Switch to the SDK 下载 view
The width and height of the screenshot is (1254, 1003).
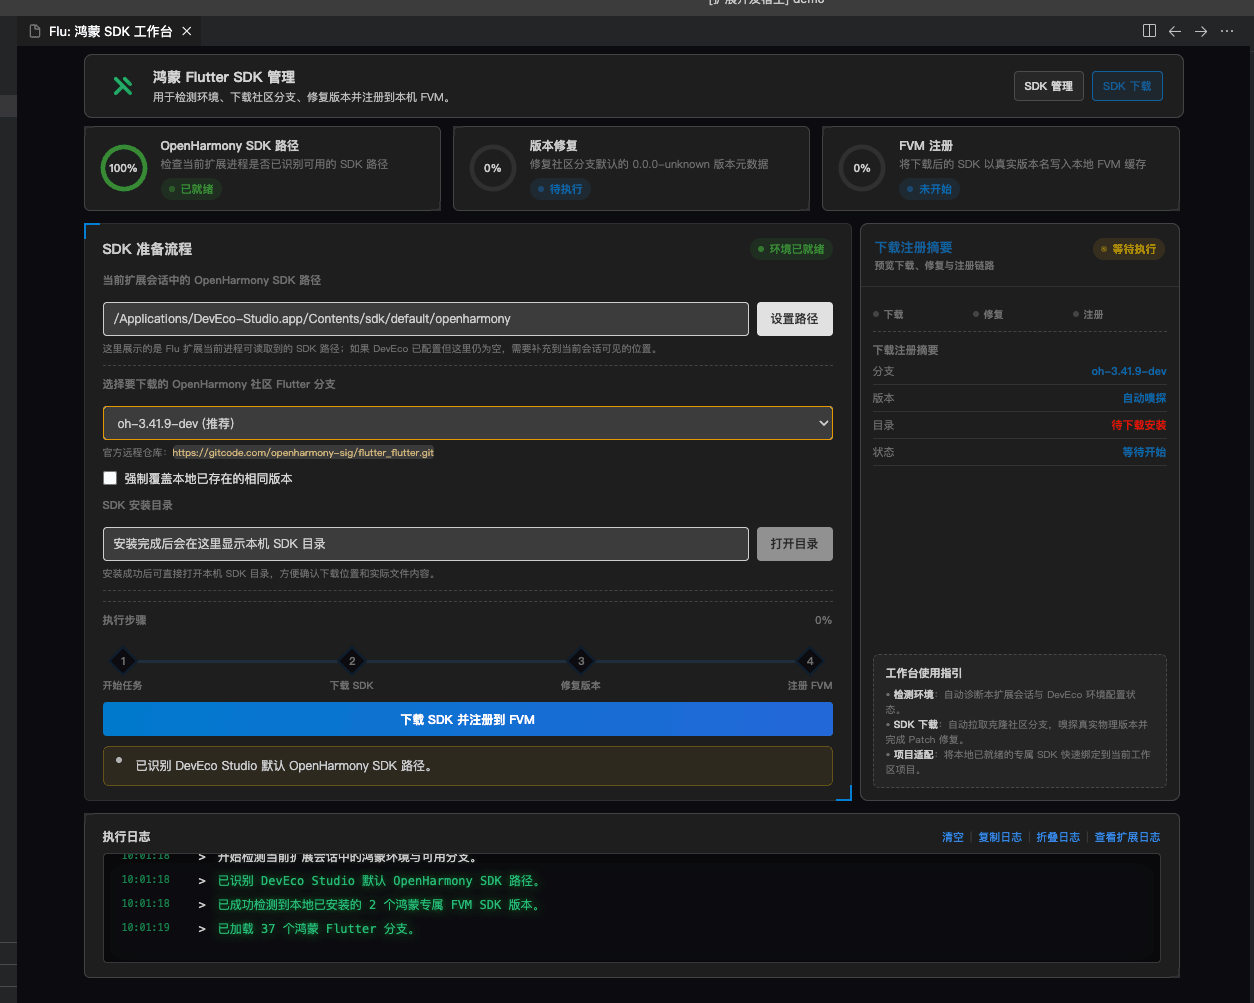(1127, 86)
